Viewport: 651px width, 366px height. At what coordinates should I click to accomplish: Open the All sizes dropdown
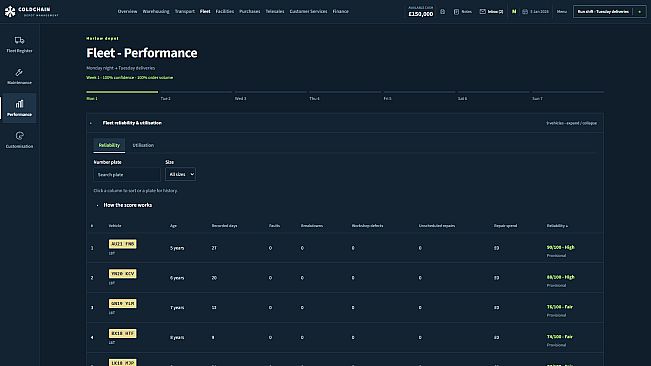click(181, 174)
